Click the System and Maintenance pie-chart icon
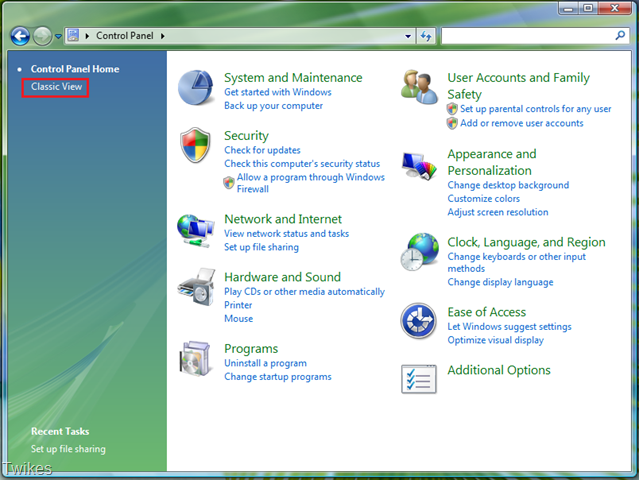The height and width of the screenshot is (480, 639). pos(196,87)
